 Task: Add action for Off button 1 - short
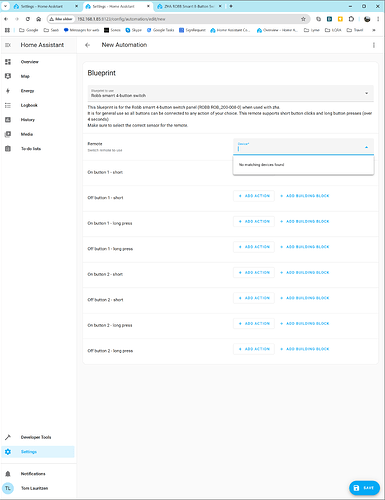pyautogui.click(x=254, y=196)
